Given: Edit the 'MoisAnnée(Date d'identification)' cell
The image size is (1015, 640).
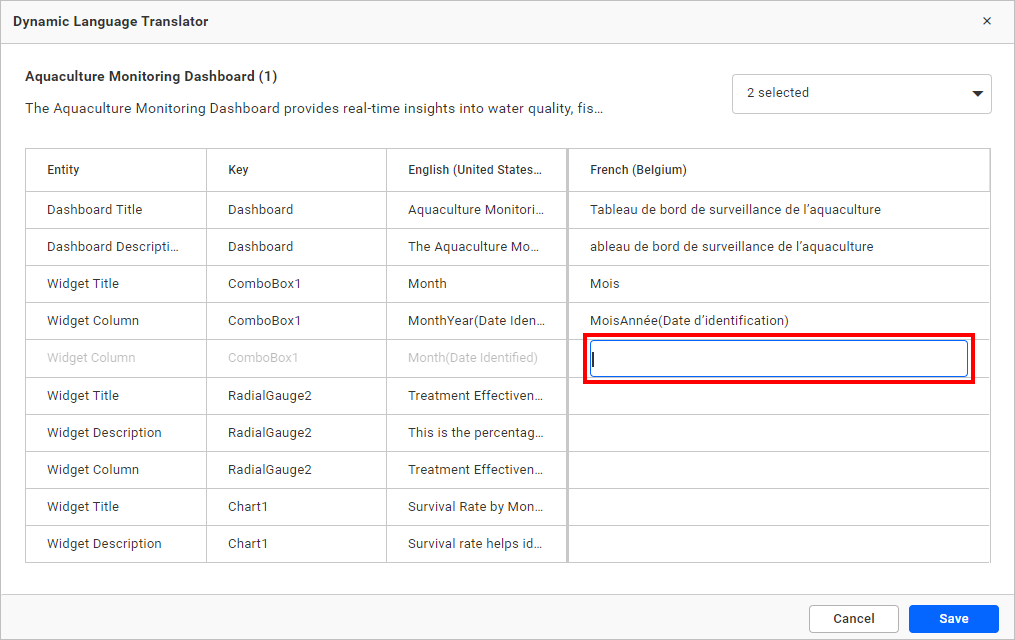Looking at the screenshot, I should coord(689,321).
